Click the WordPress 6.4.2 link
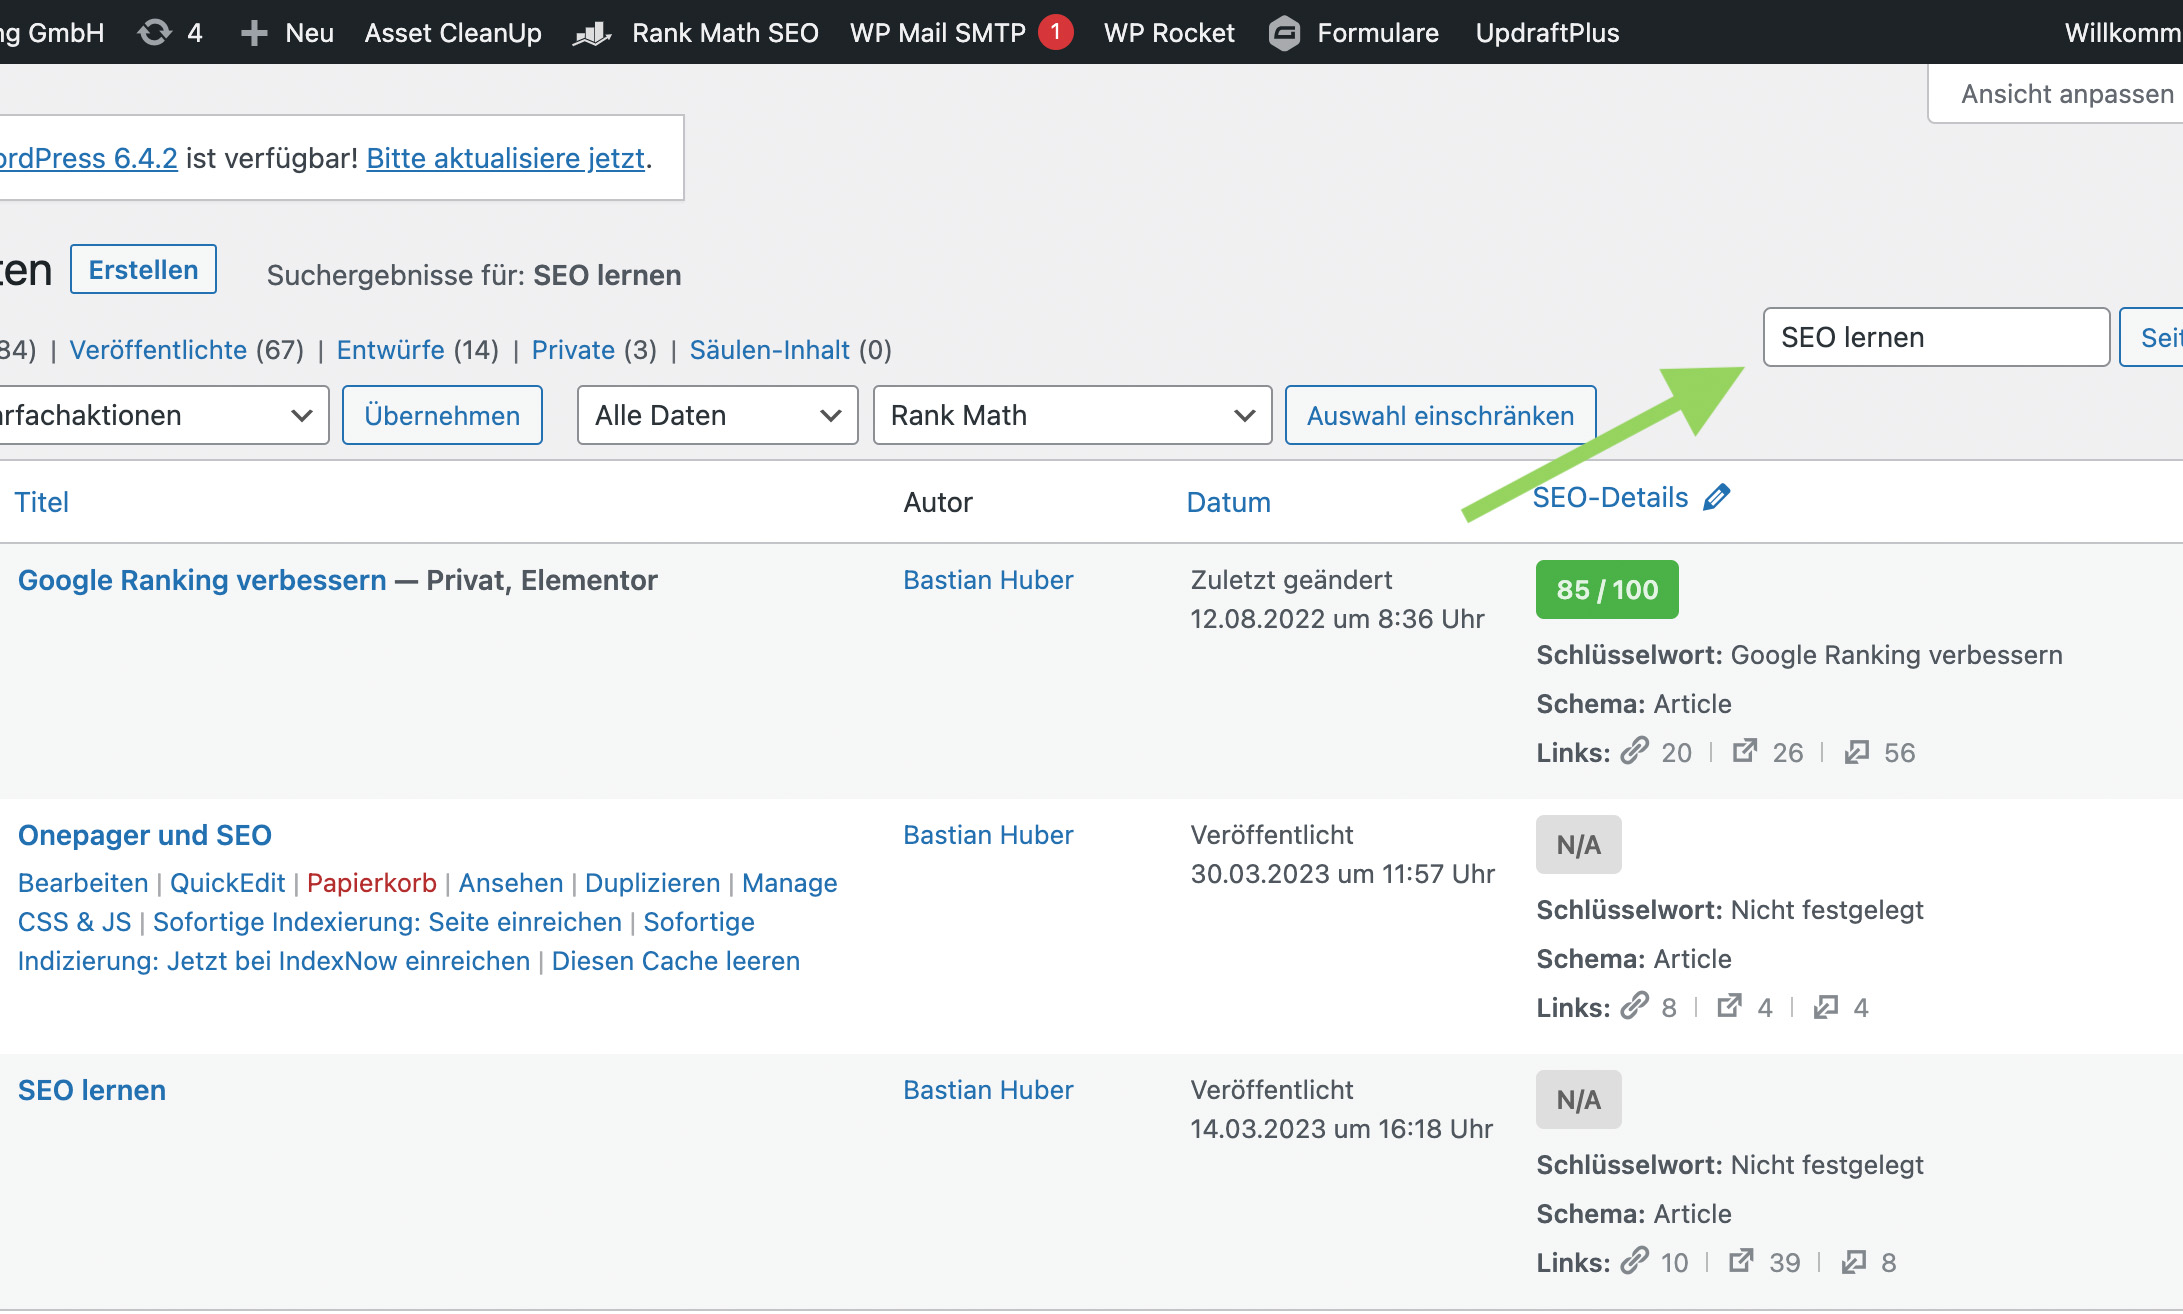2183x1314 pixels. 88,158
